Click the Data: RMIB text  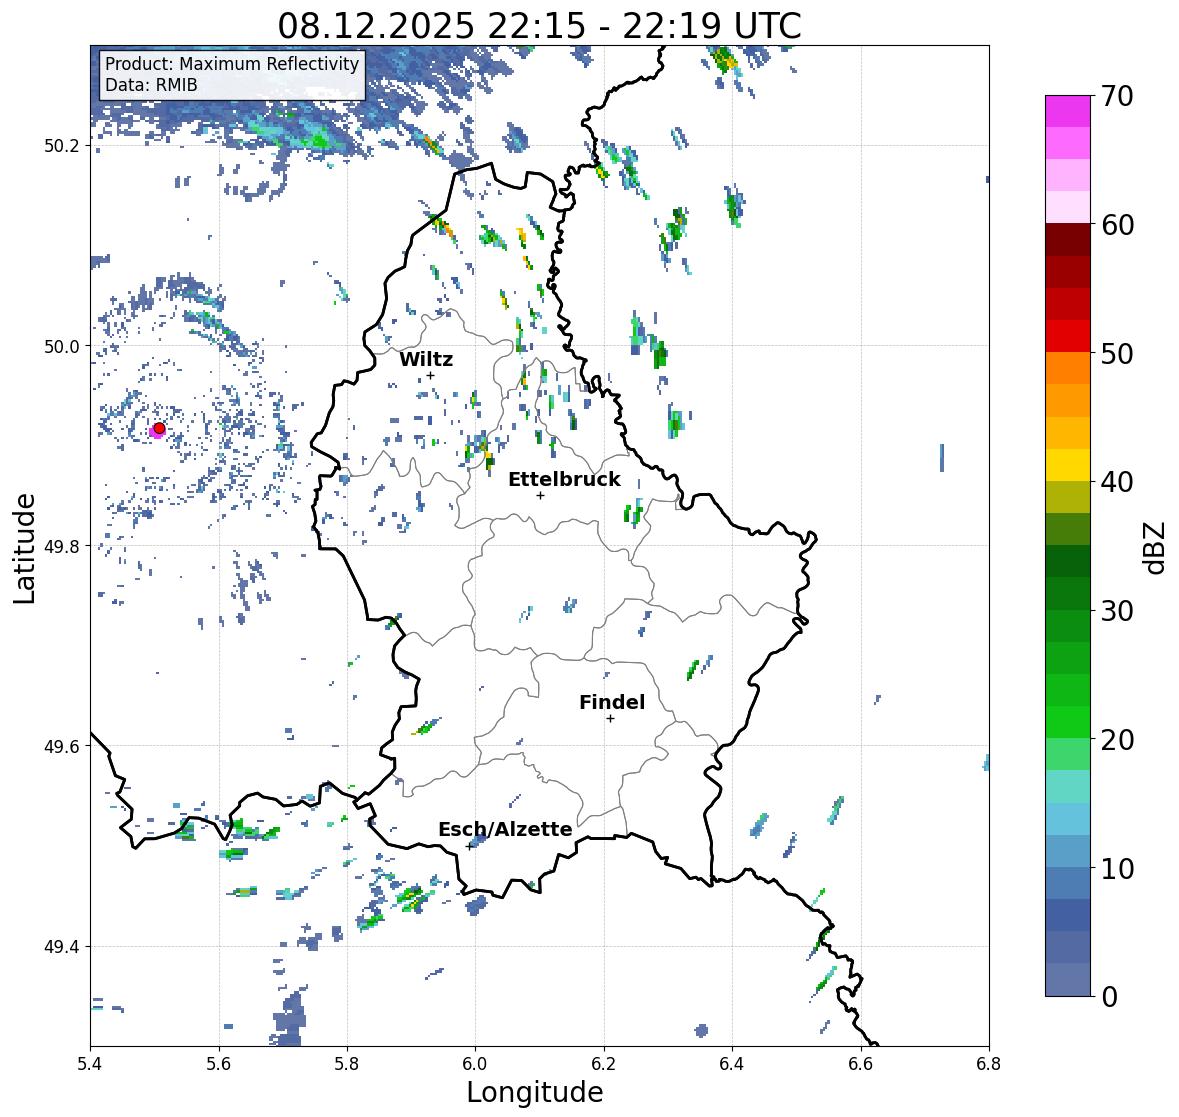click(x=151, y=85)
